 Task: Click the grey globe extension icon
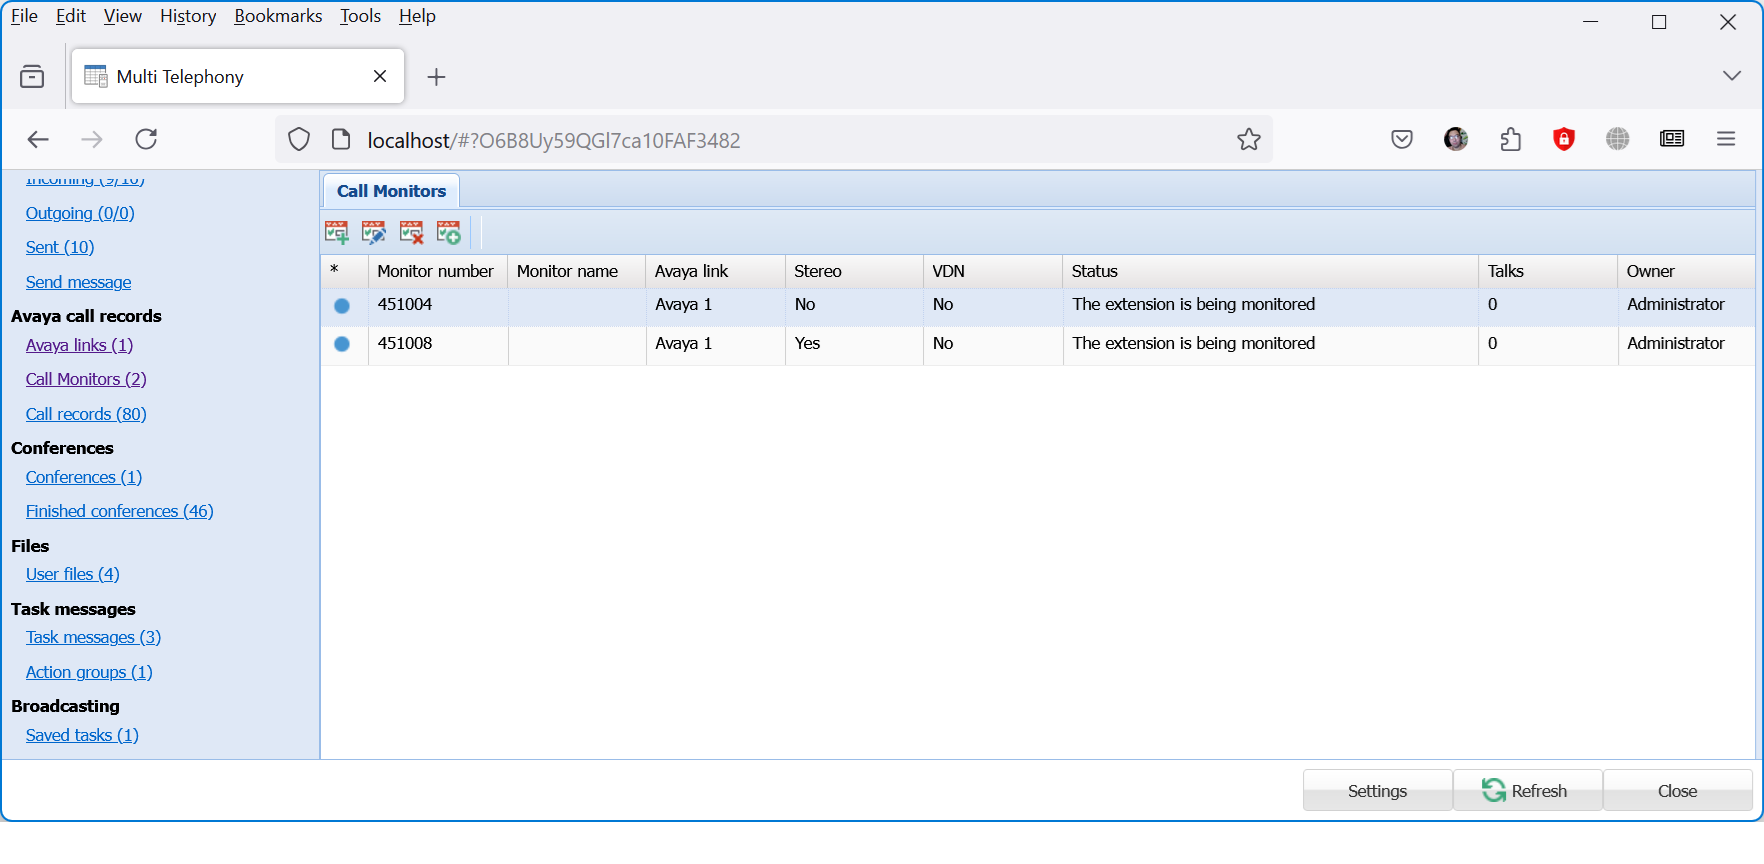pos(1618,139)
